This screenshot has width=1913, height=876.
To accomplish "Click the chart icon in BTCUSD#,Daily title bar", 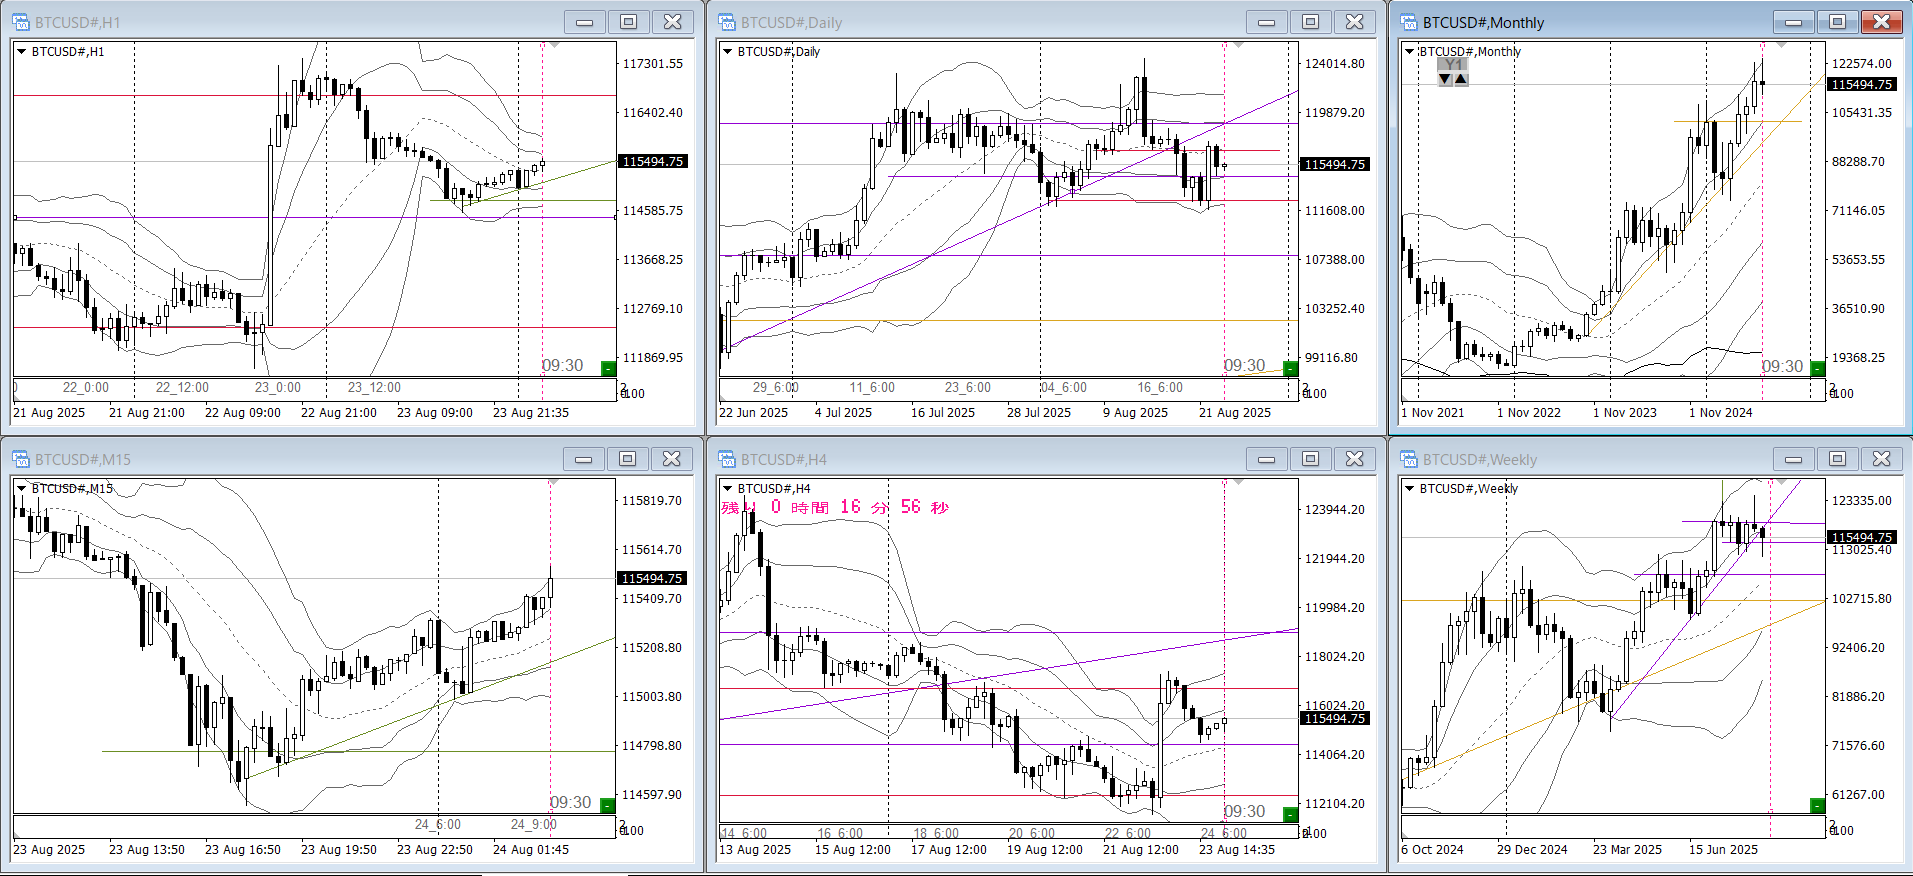I will click(x=727, y=22).
